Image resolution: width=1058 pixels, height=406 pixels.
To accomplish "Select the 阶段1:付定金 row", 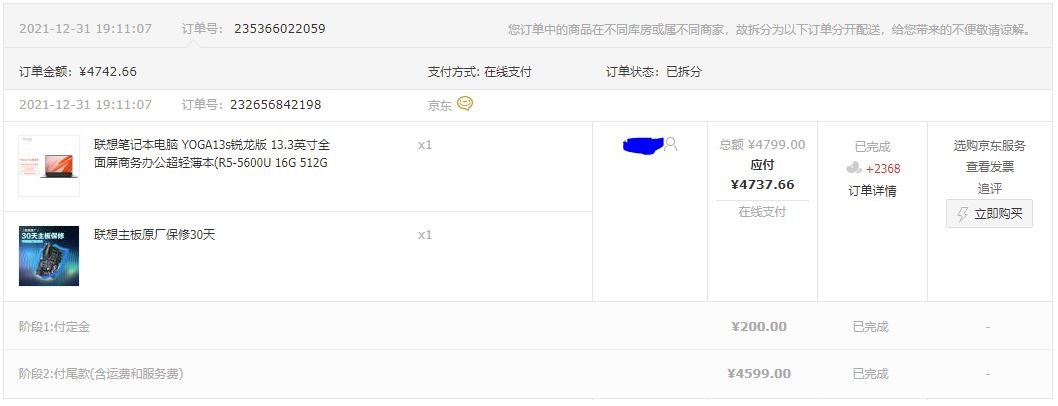I will pos(529,326).
